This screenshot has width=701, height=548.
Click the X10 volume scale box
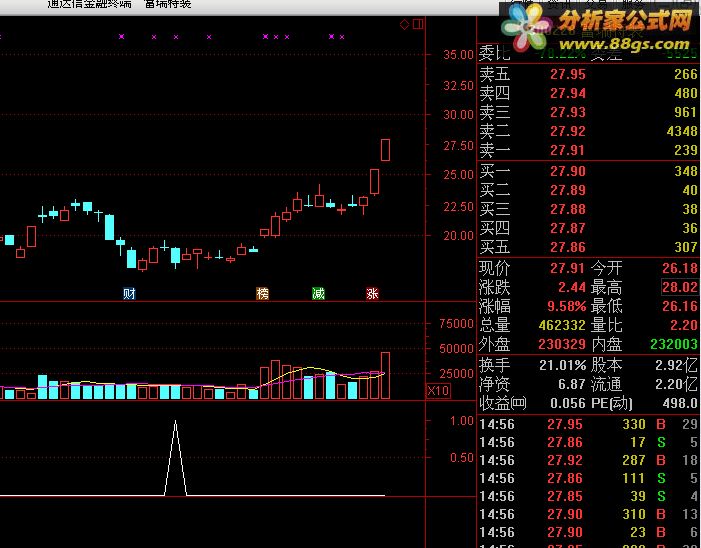click(x=438, y=391)
